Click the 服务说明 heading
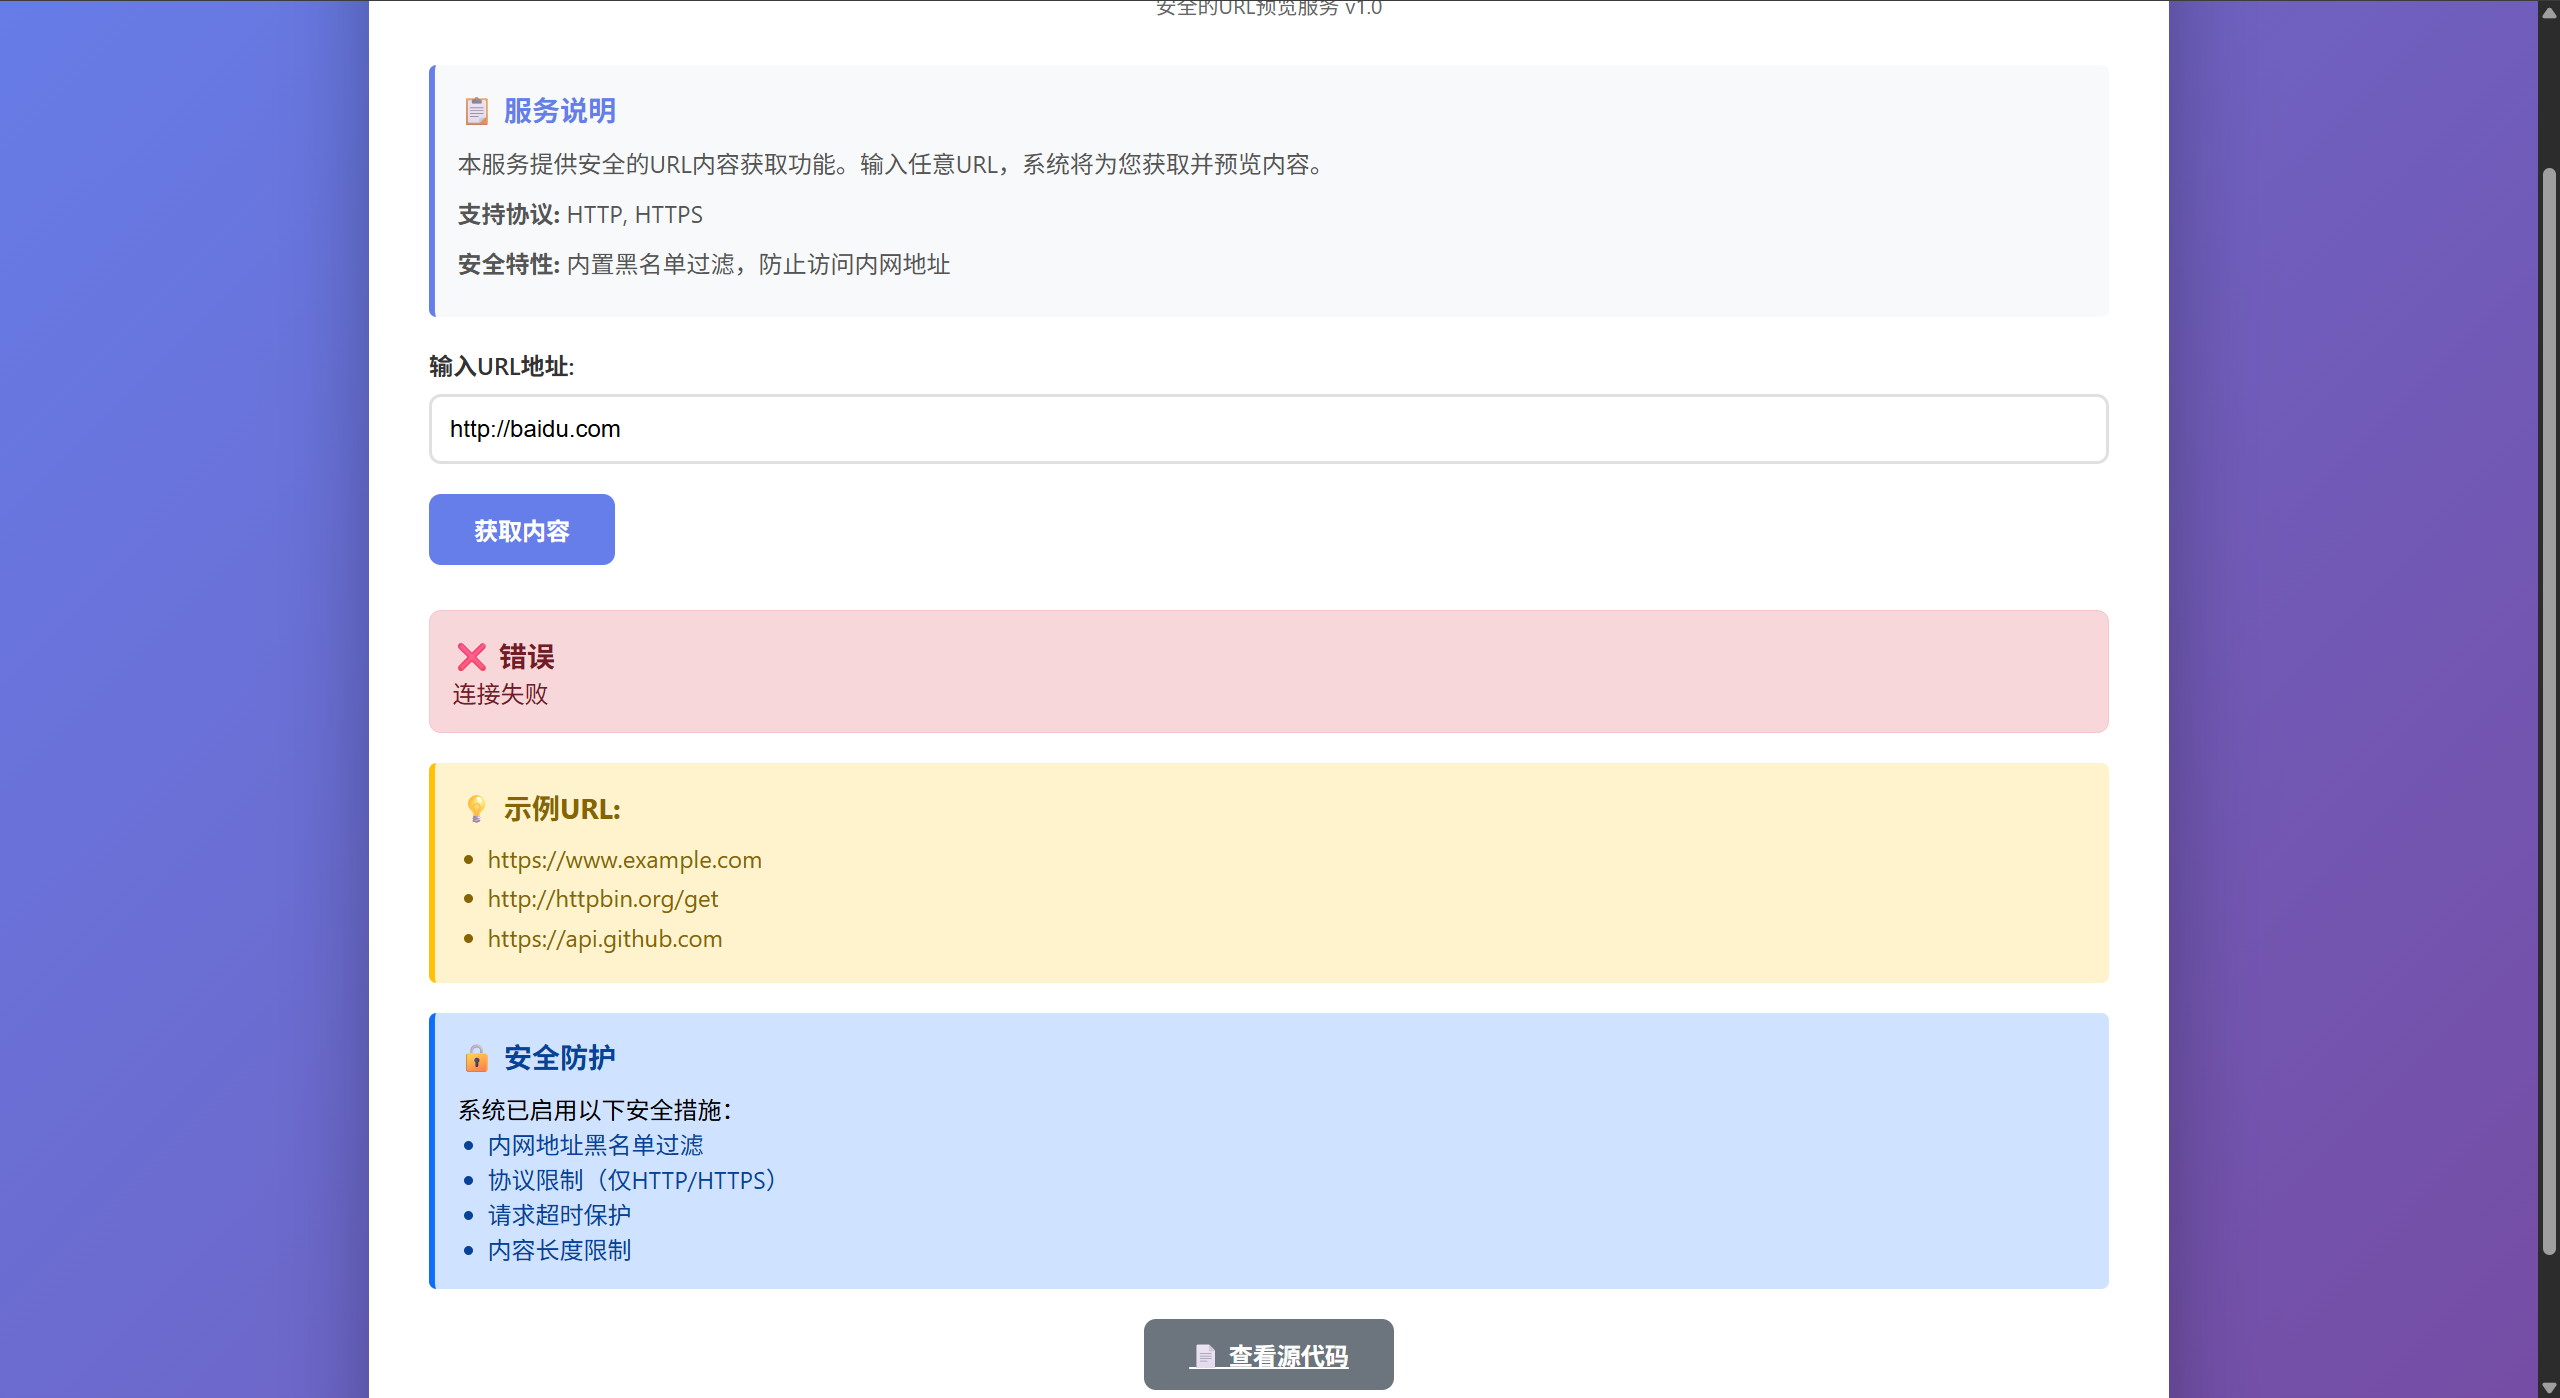The height and width of the screenshot is (1398, 2560). tap(559, 111)
